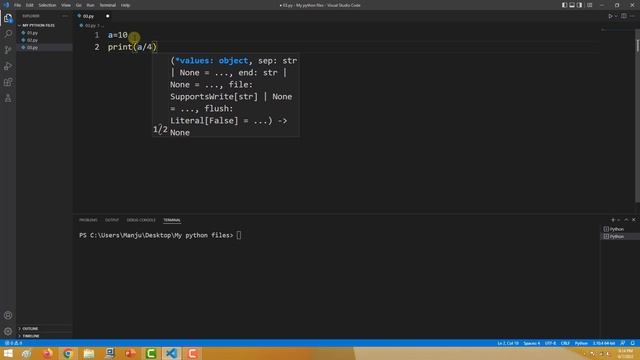Click the Run Python File play button
This screenshot has width=640, height=360.
(x=610, y=16)
